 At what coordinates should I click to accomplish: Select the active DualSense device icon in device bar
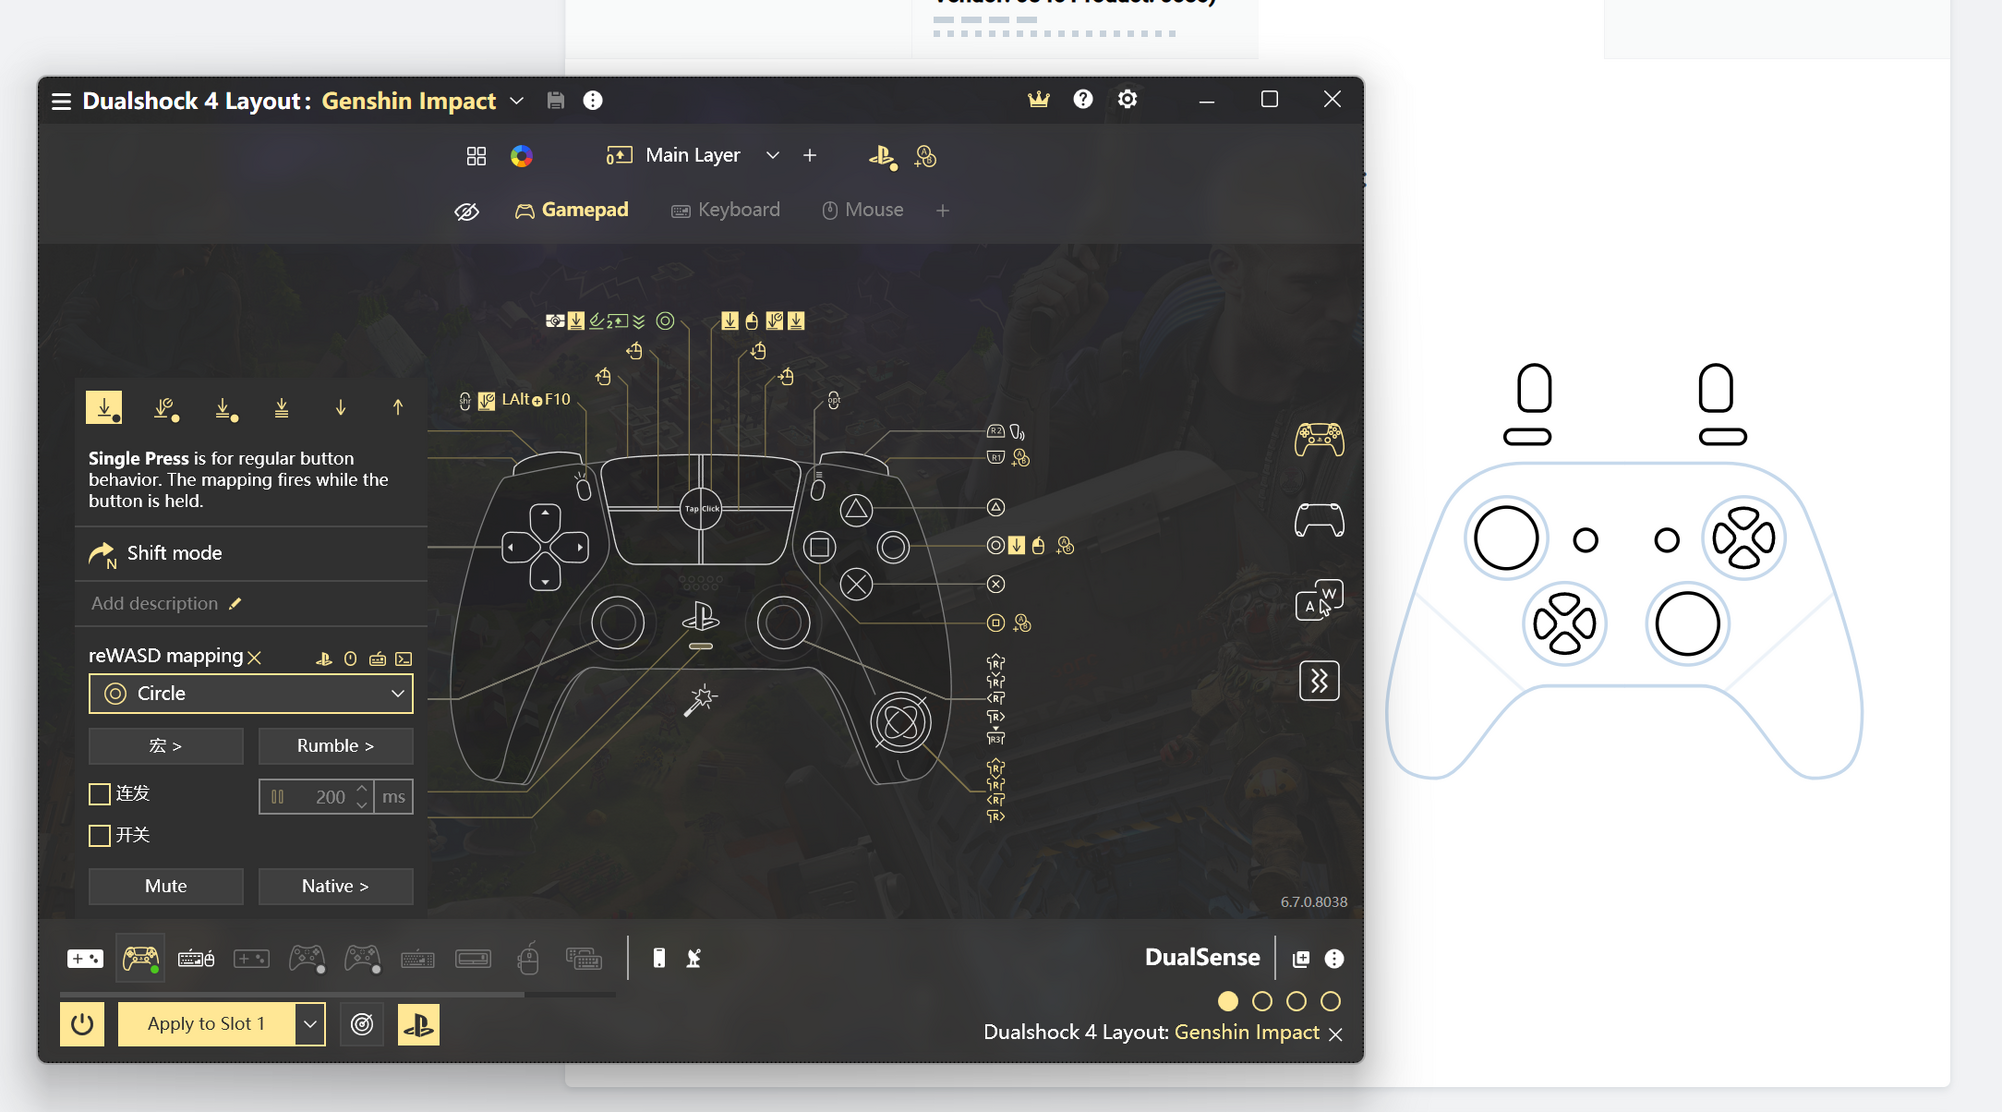(140, 959)
